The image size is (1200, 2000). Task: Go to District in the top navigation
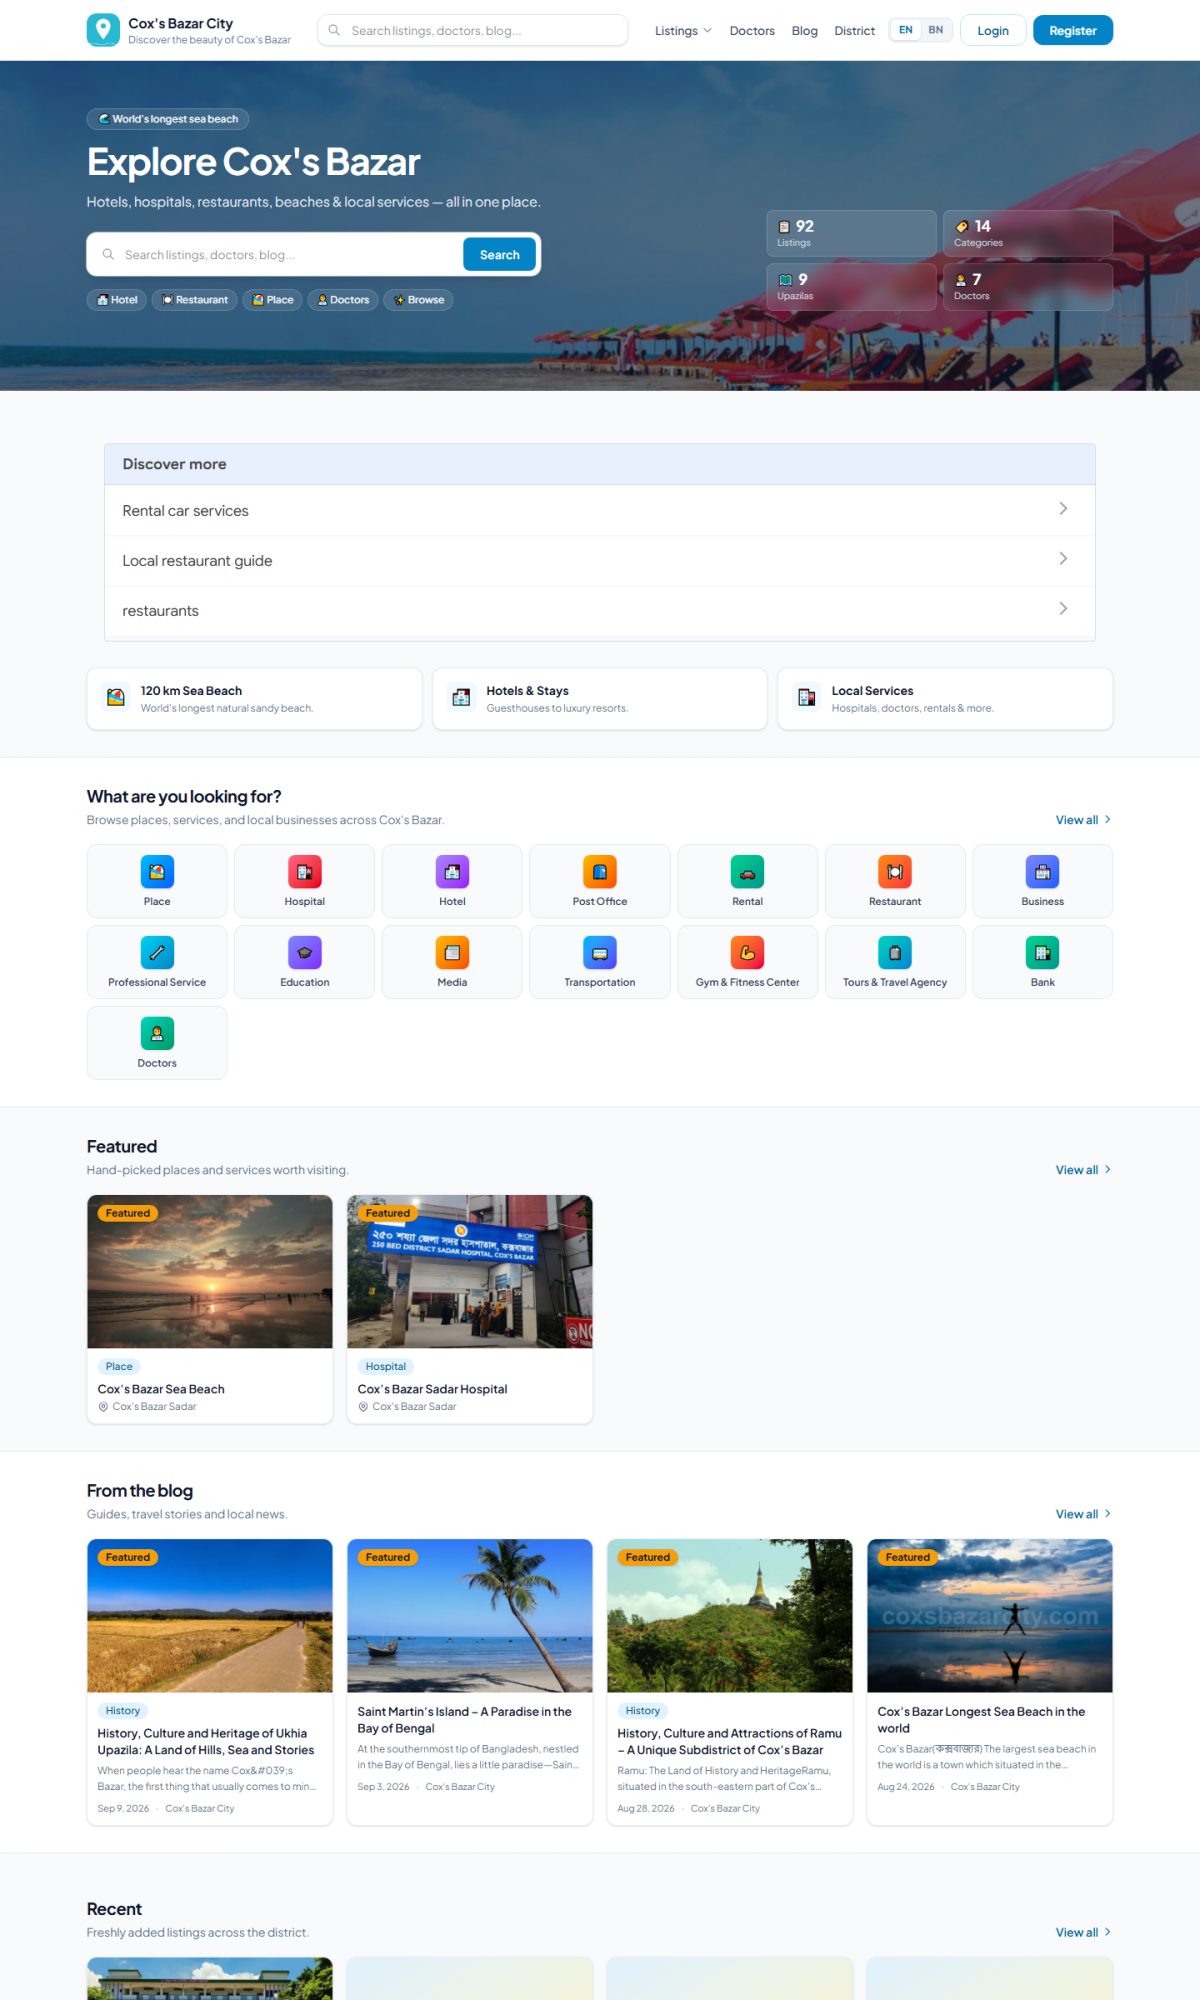[x=855, y=31]
